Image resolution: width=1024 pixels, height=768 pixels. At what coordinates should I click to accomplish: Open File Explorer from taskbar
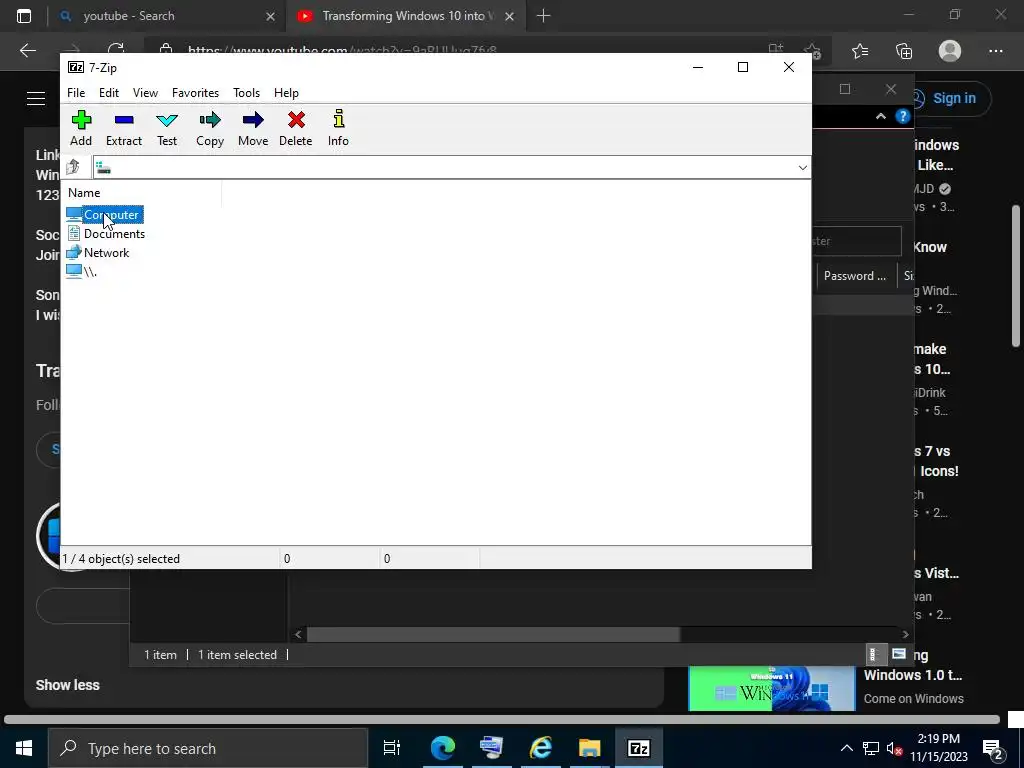[589, 748]
